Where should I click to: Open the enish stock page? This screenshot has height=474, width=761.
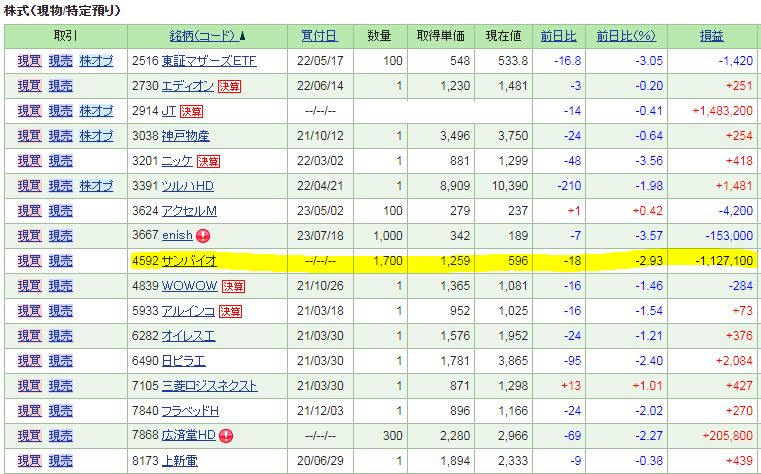tap(177, 235)
